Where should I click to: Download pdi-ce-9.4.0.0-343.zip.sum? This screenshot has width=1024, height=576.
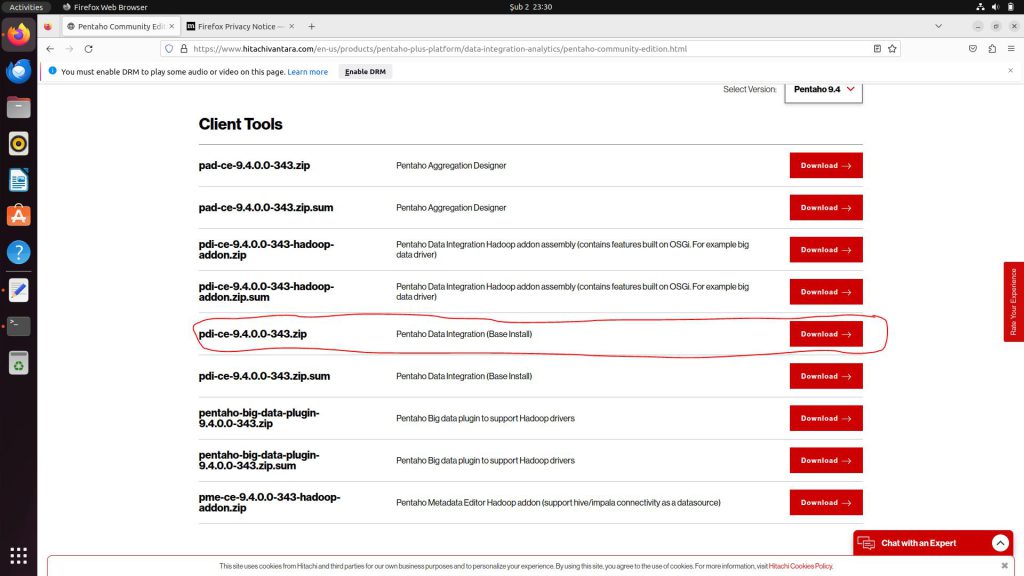[x=825, y=376]
